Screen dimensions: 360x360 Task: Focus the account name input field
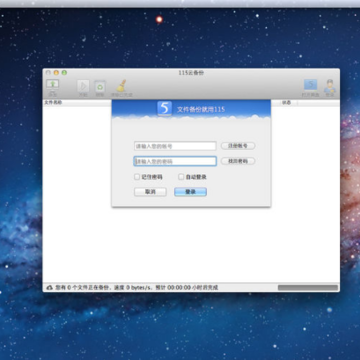pos(175,146)
